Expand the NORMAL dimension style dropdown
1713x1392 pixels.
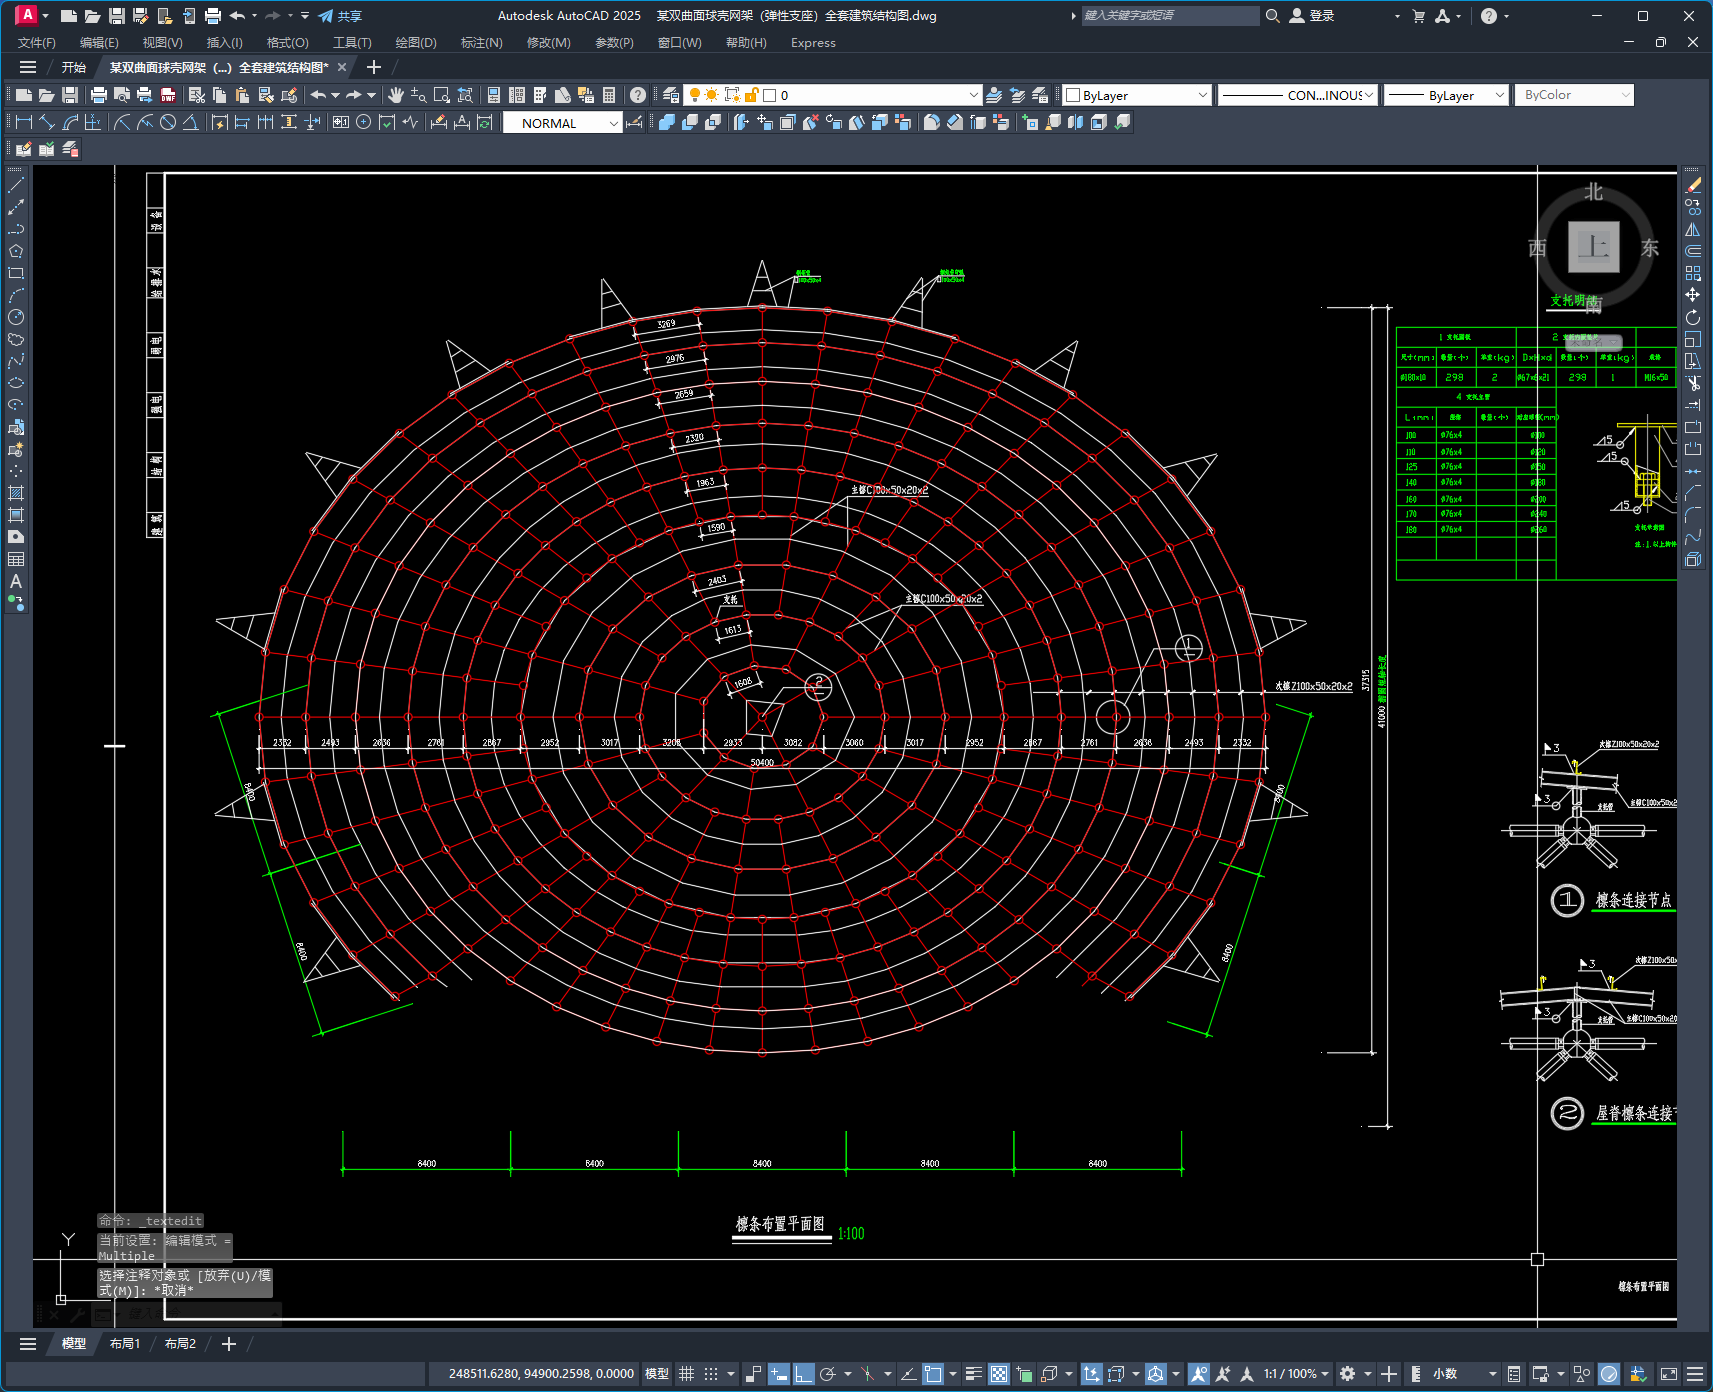[562, 123]
